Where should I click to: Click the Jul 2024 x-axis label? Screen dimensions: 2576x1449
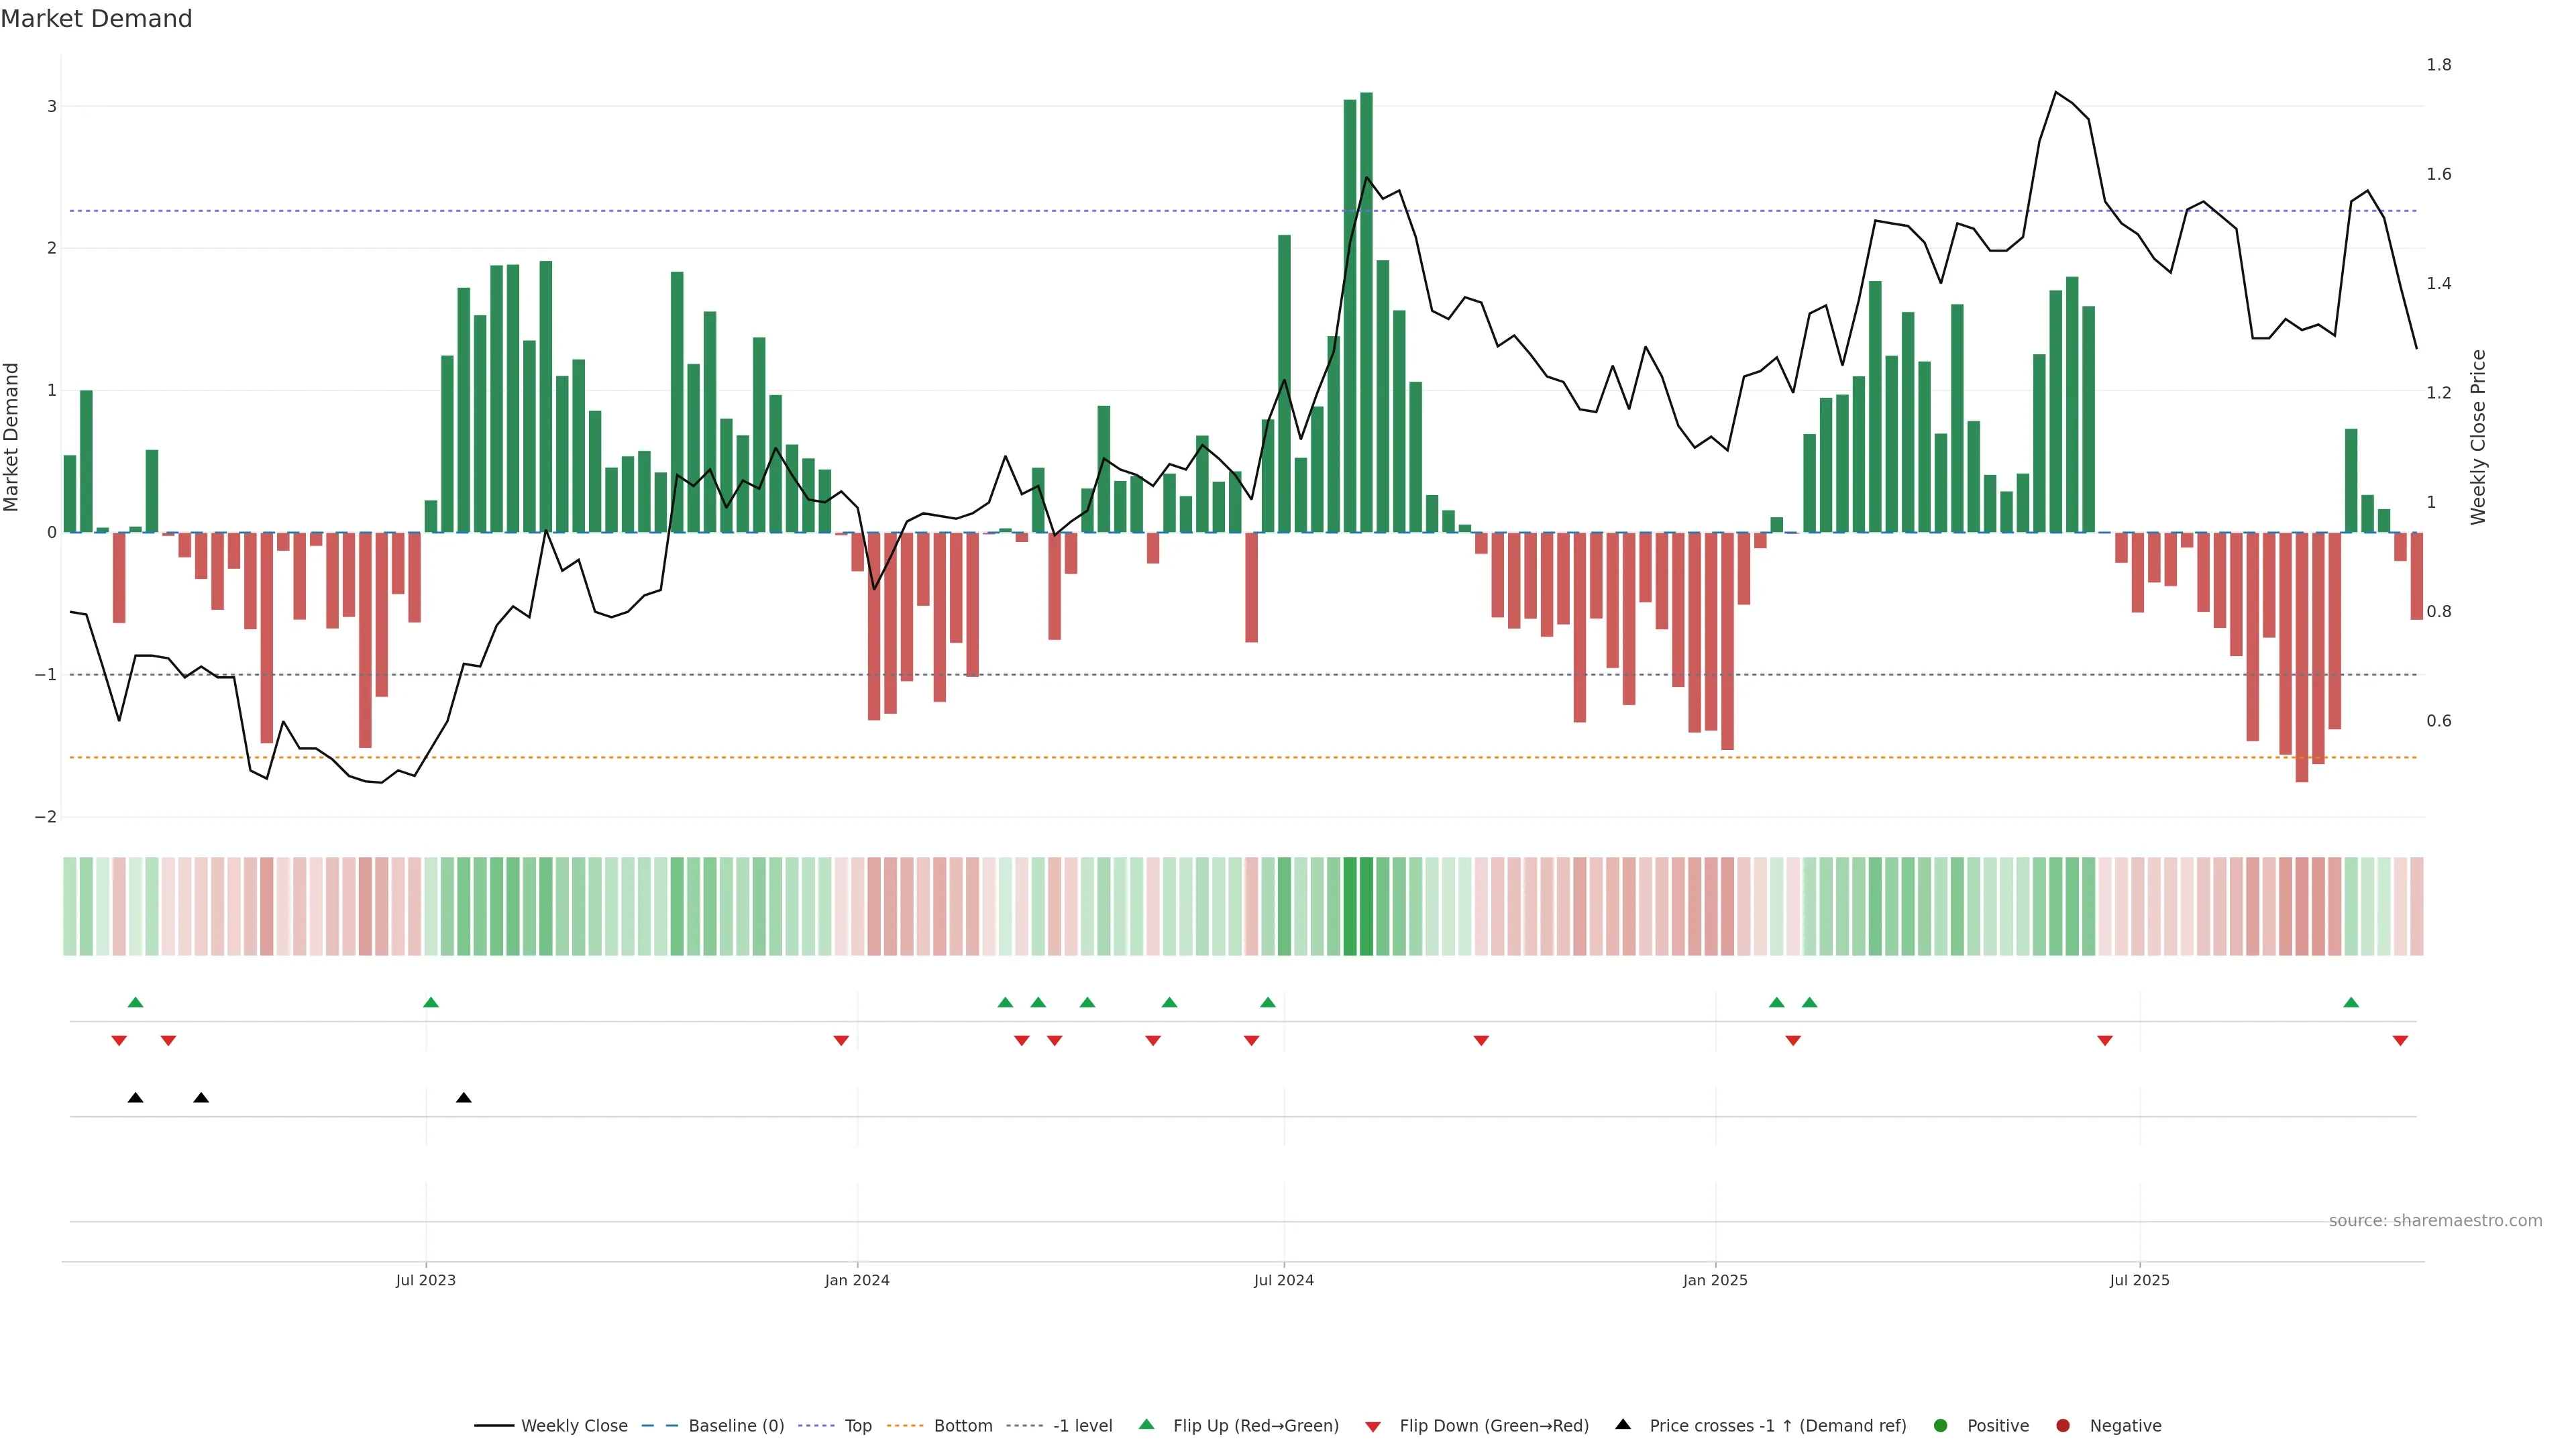pyautogui.click(x=1284, y=1280)
